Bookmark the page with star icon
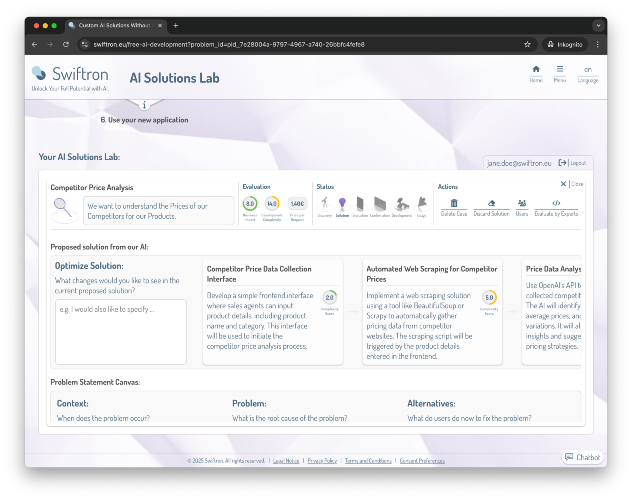Screen dimensions: 632x500 [527, 44]
